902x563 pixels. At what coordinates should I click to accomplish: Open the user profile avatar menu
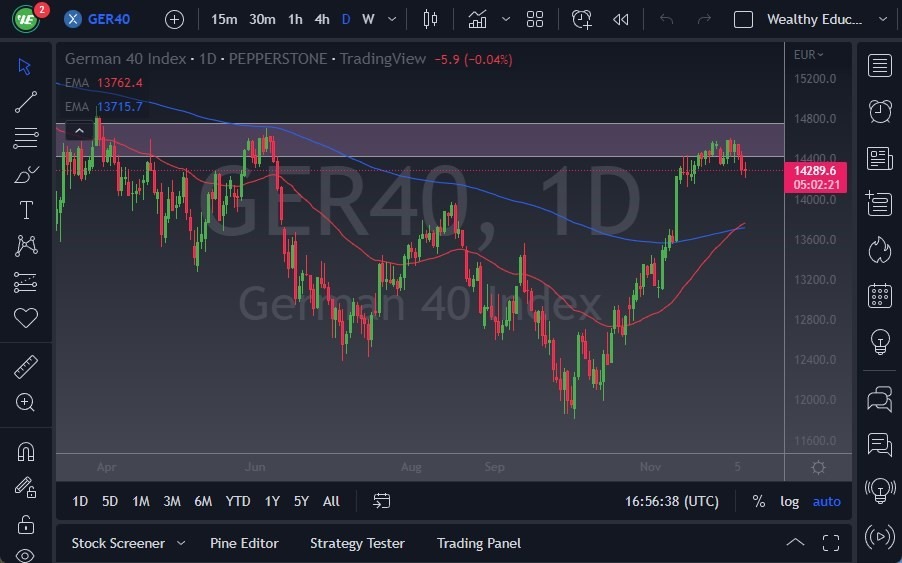coord(27,19)
